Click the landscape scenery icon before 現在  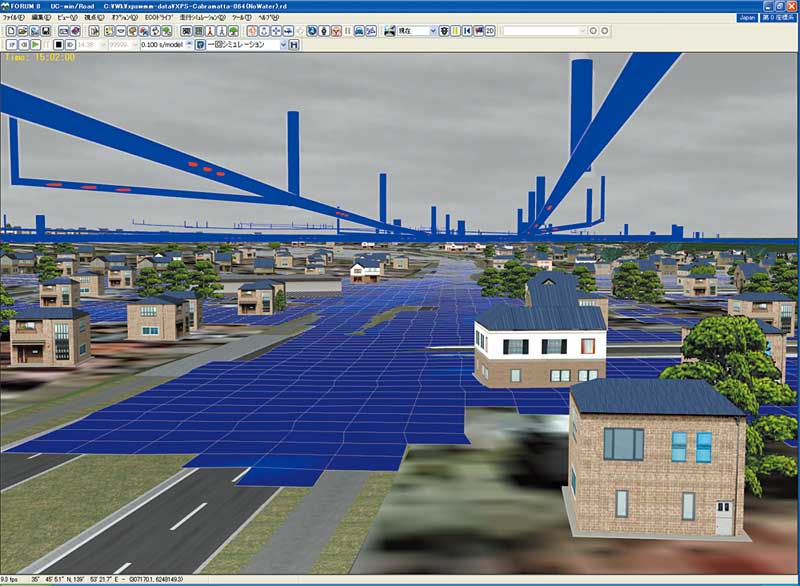tap(390, 31)
